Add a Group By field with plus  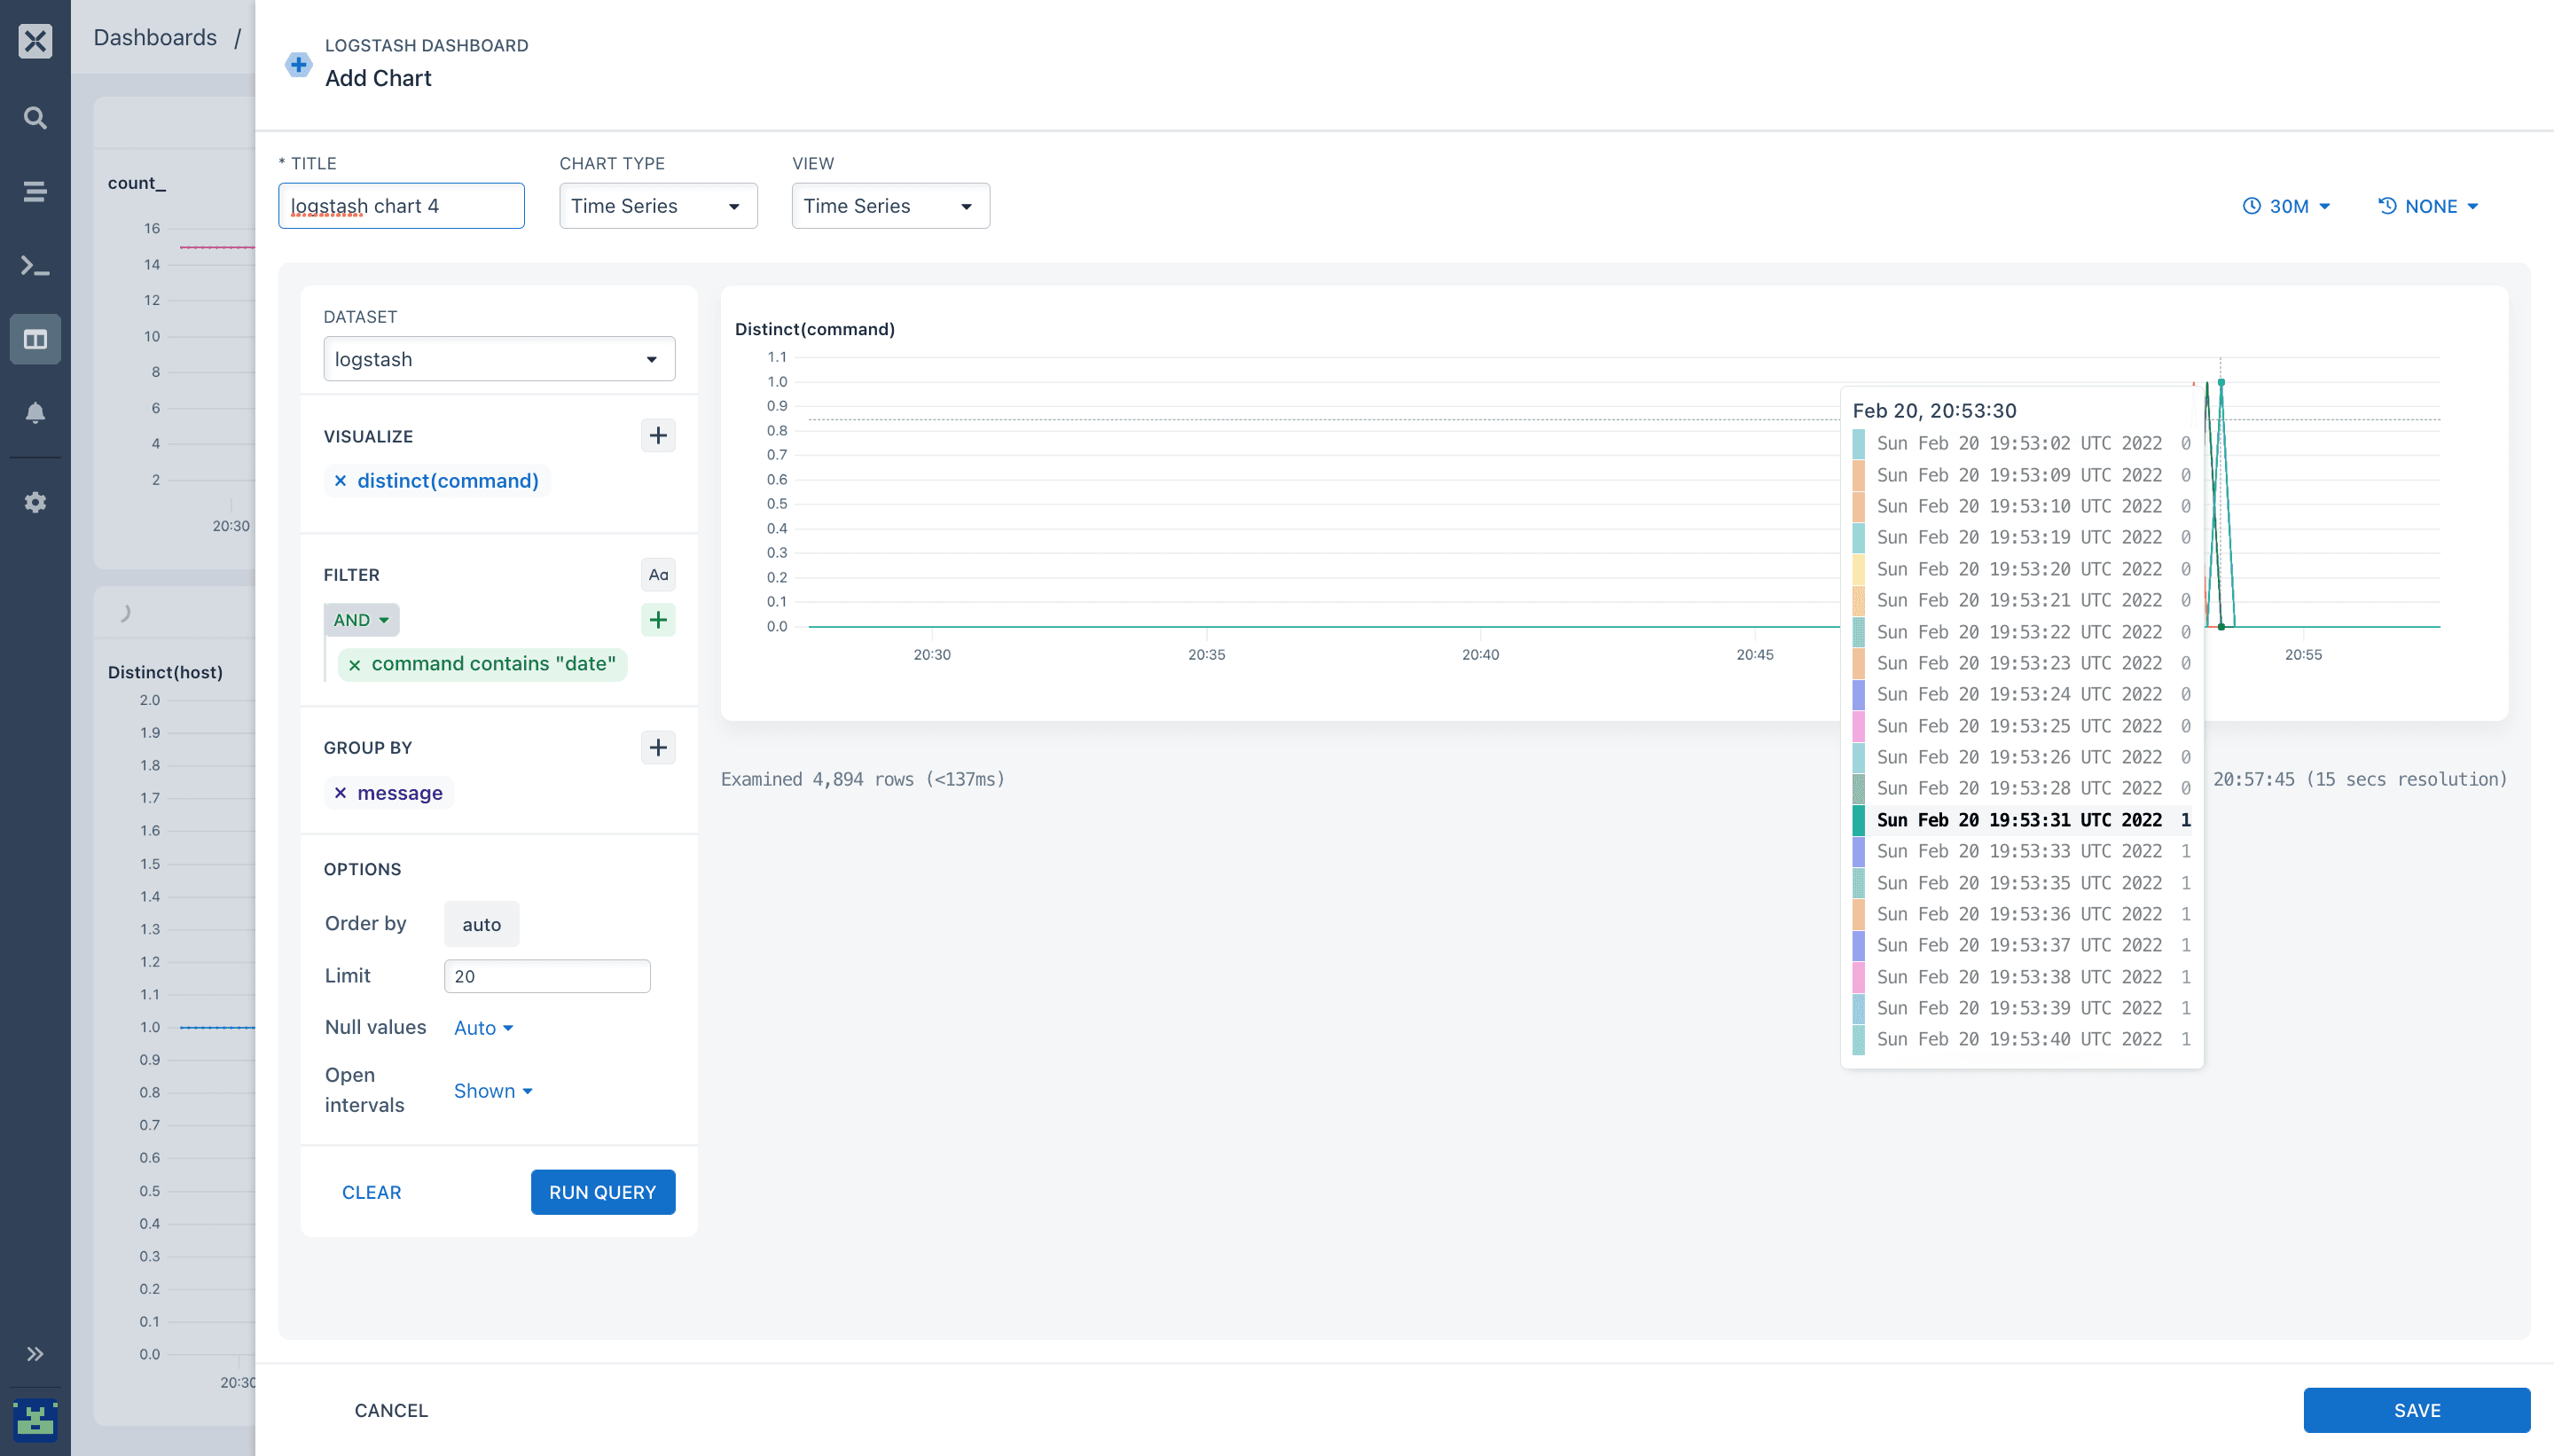click(657, 747)
